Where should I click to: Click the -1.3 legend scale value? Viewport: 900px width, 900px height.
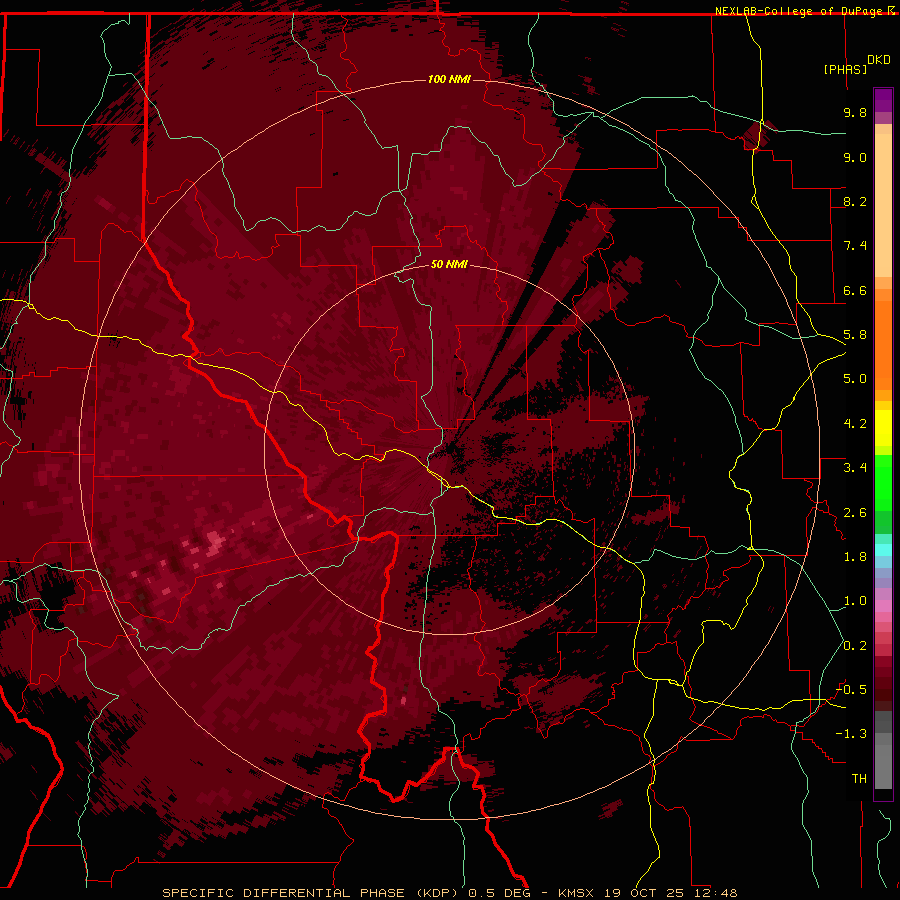(851, 734)
